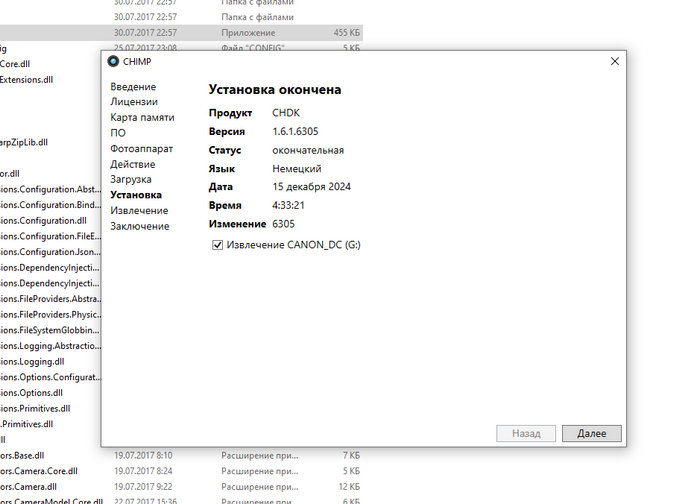The width and height of the screenshot is (700, 504).
Task: Select ions.Configuration.dll file in Explorer
Action: pos(43,221)
